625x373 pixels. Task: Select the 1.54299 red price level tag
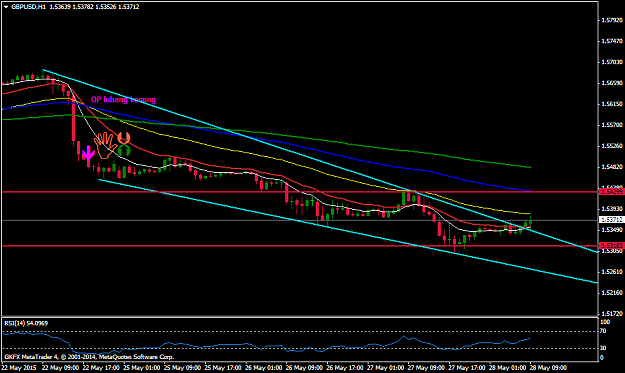611,192
